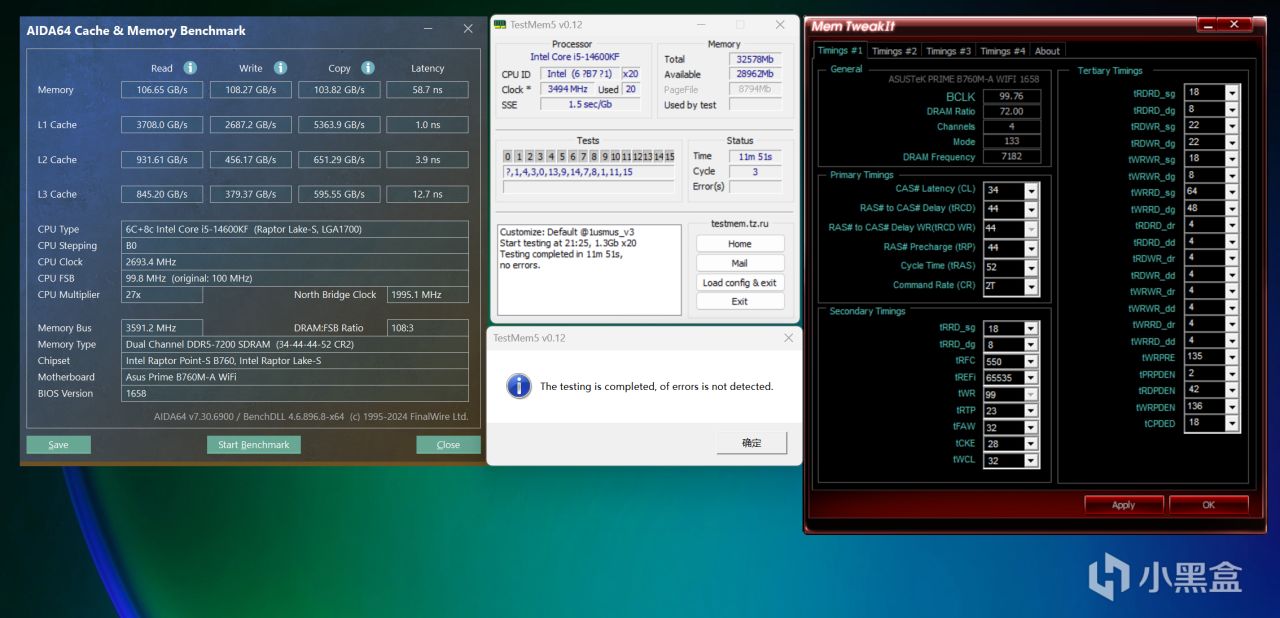Click the TestMem5 title bar app icon
Screen dimensions: 1280x618
tap(500, 24)
